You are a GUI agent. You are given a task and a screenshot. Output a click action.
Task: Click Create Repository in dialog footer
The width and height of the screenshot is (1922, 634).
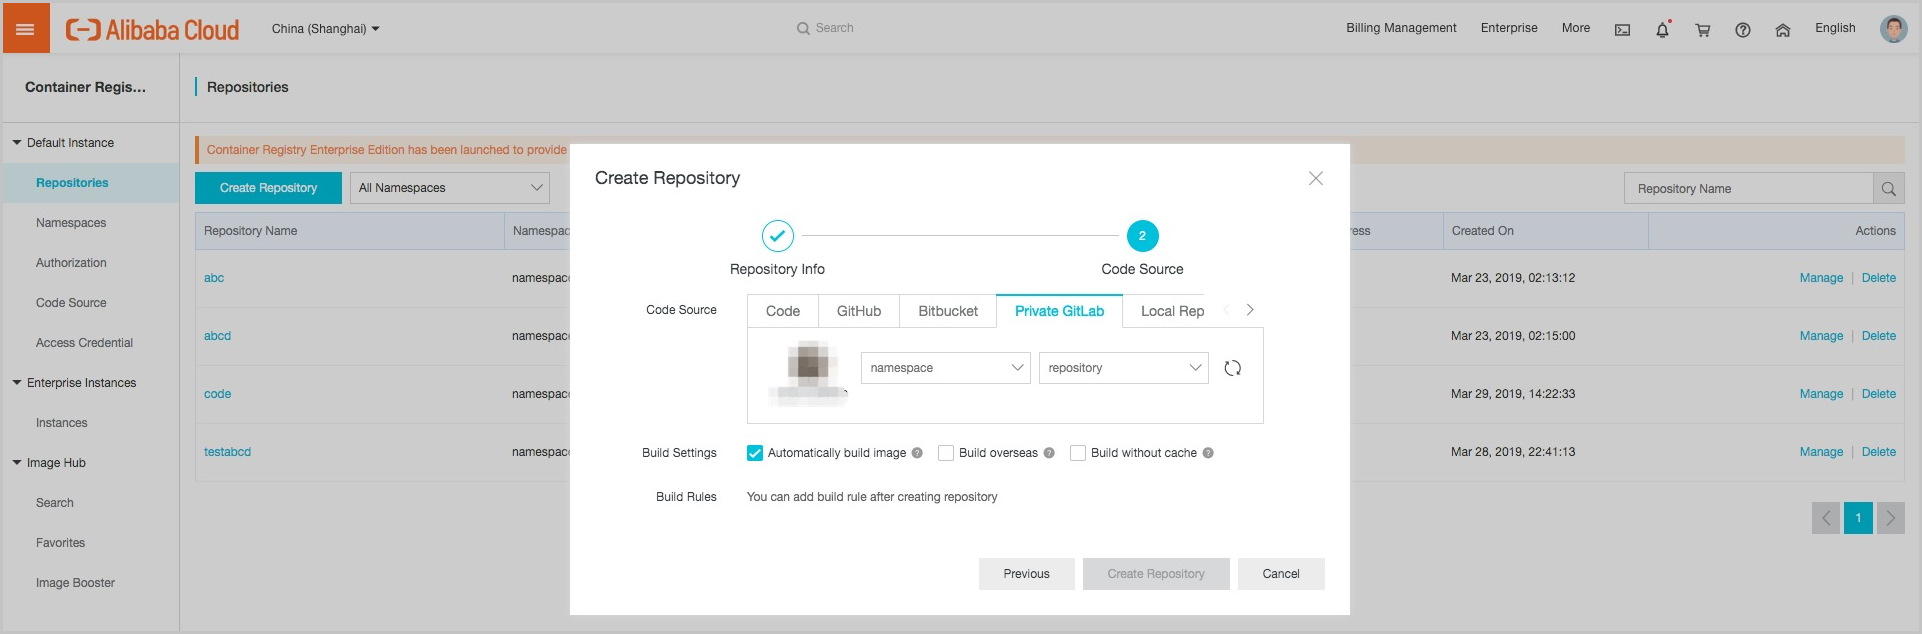(x=1156, y=574)
